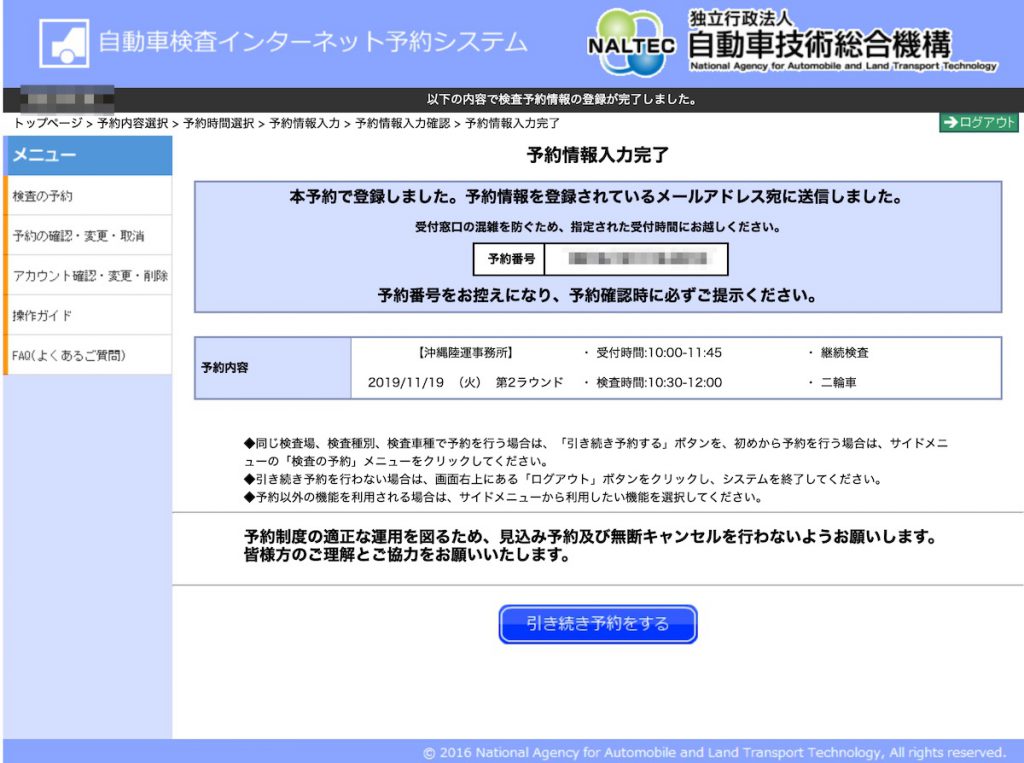This screenshot has width=1024, height=763.
Task: Click 予約内容選択 in the breadcrumb trail
Action: coord(132,123)
